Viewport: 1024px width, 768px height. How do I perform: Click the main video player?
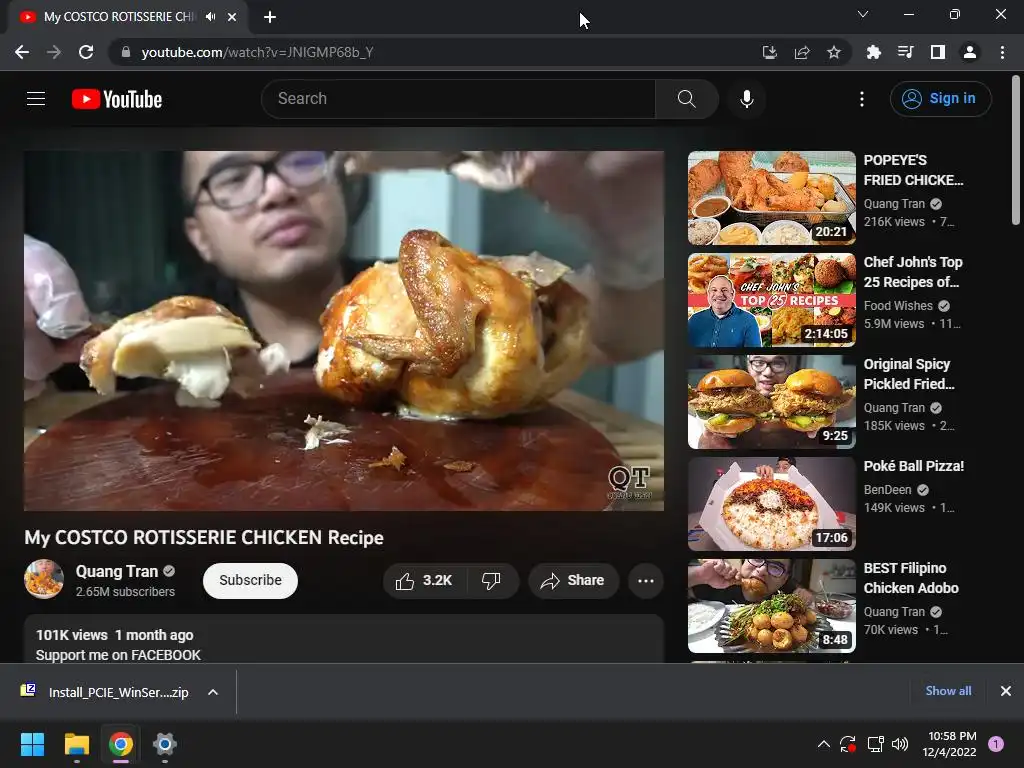click(x=344, y=330)
